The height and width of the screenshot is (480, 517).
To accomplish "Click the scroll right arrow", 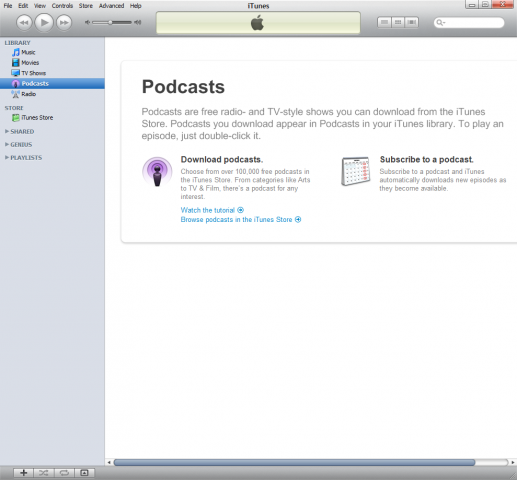I will (x=513, y=462).
